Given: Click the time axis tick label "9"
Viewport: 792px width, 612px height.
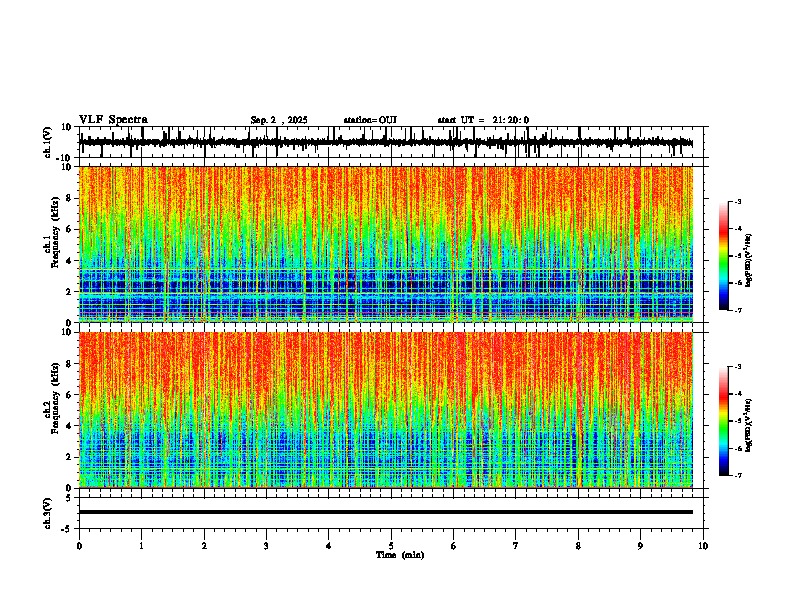Looking at the screenshot, I should click(x=640, y=546).
